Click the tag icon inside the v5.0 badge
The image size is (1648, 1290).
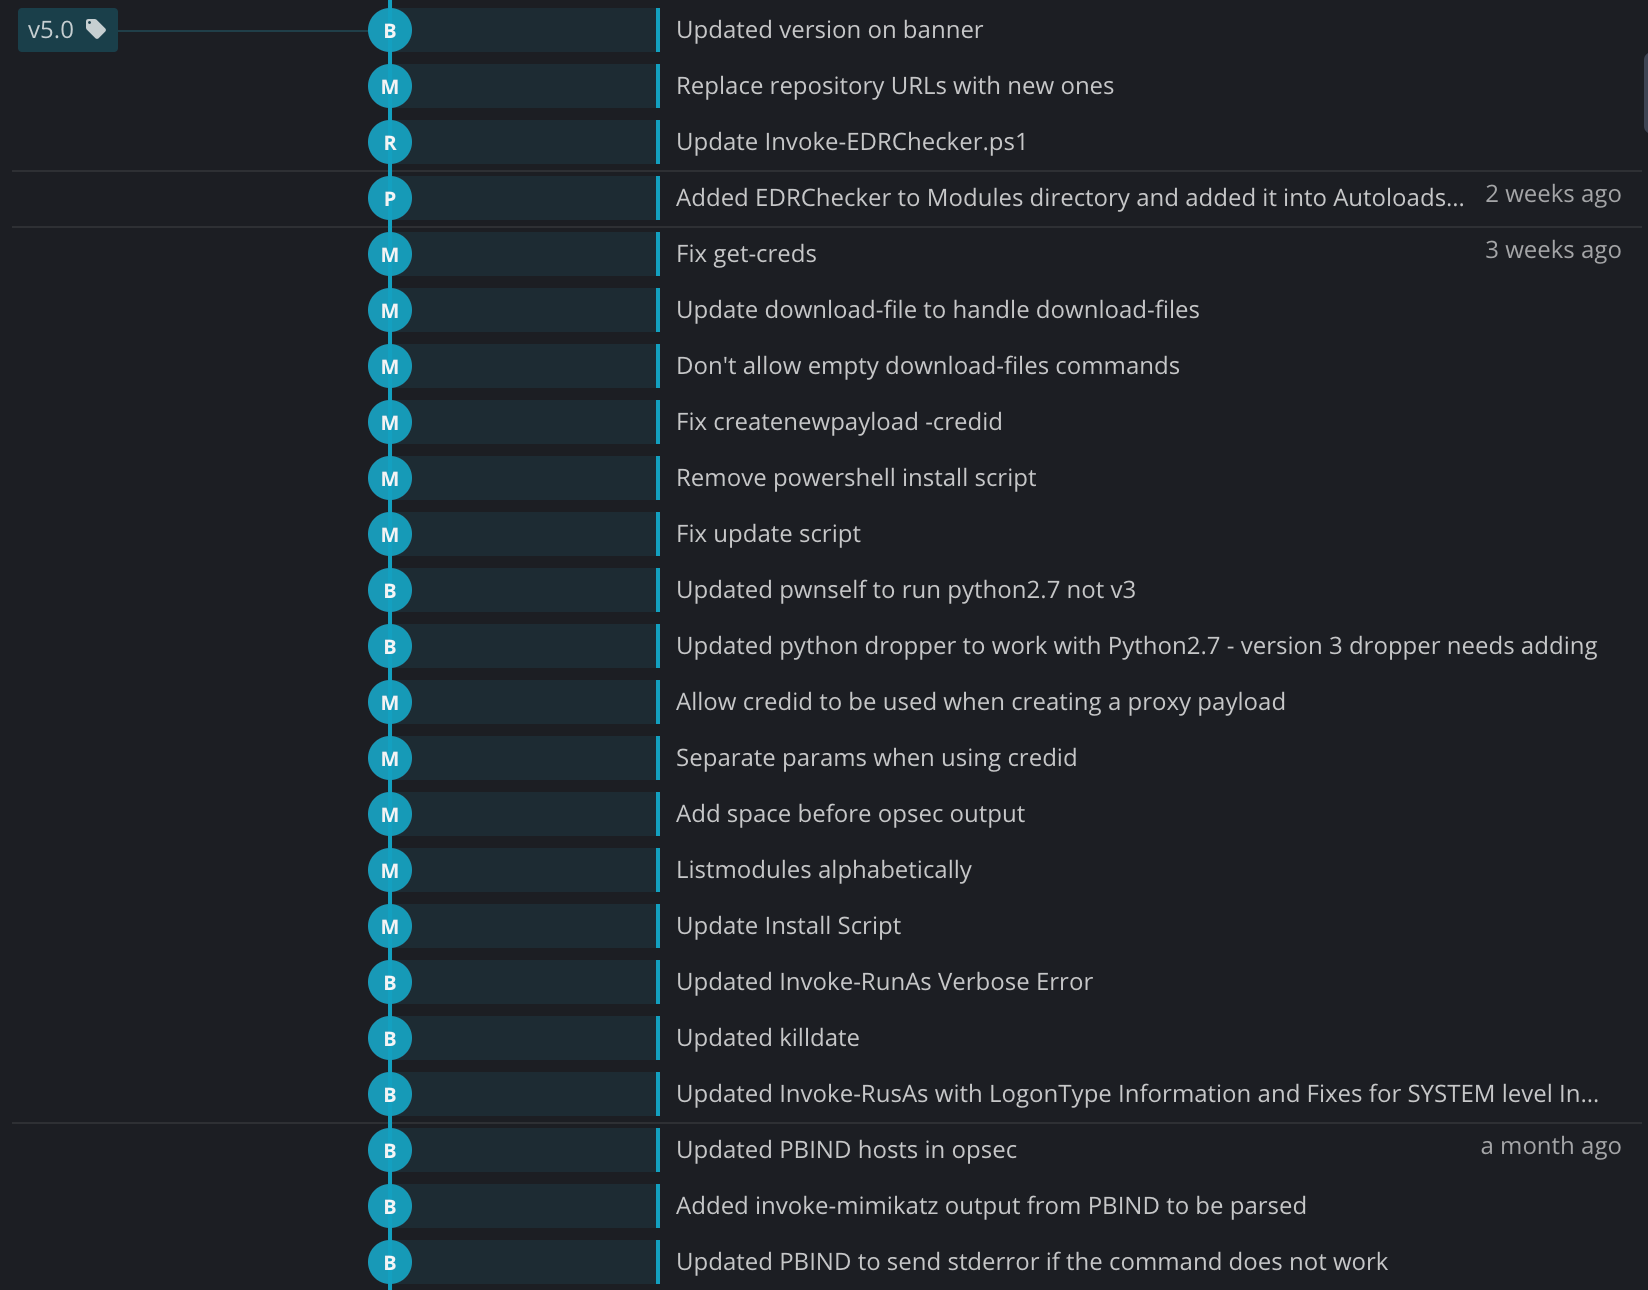click(x=95, y=30)
